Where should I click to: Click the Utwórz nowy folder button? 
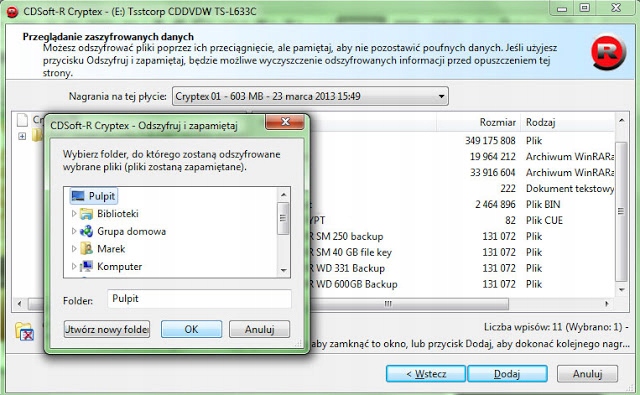click(x=107, y=329)
